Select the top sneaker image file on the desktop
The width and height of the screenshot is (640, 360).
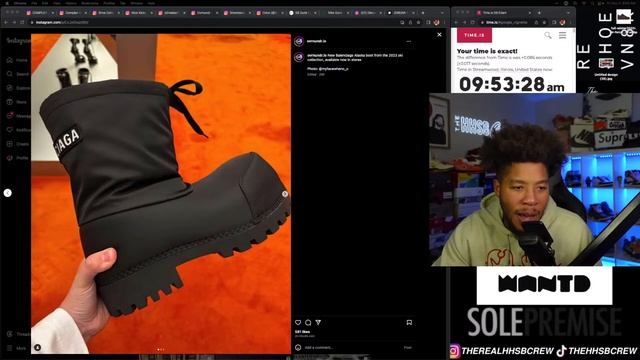pyautogui.click(x=624, y=22)
